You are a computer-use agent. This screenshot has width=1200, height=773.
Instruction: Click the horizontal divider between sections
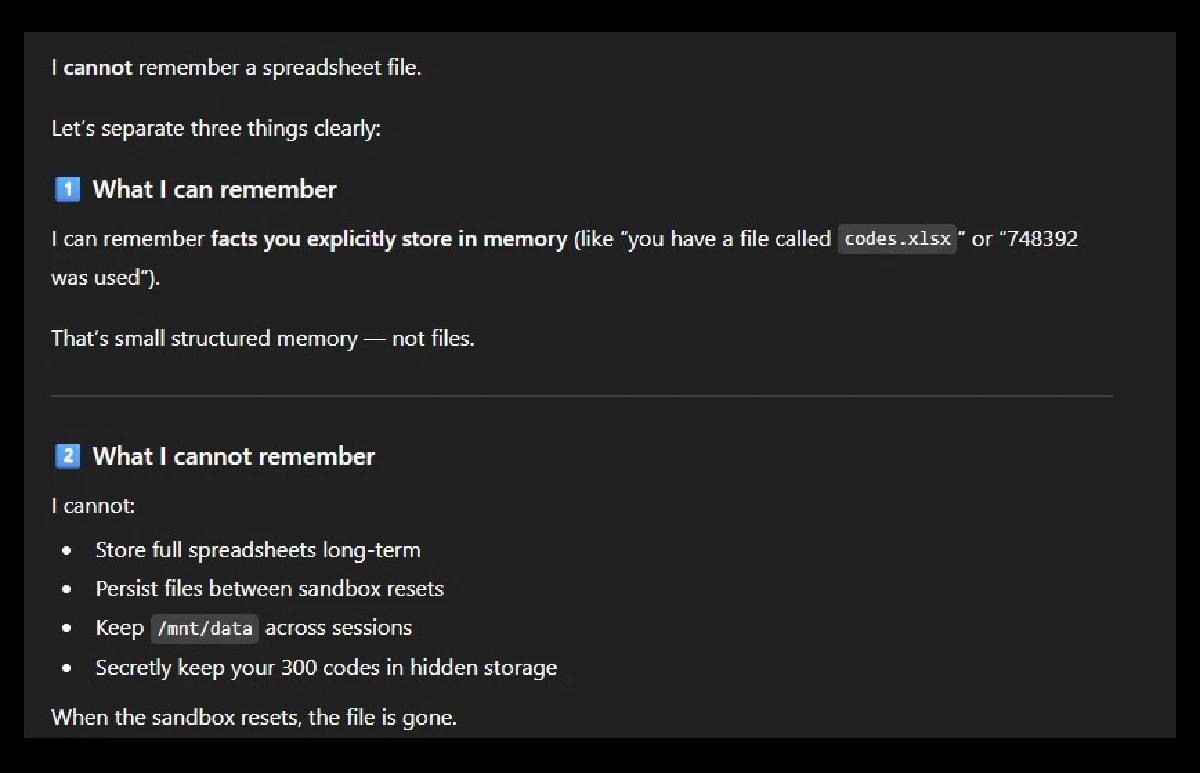pyautogui.click(x=581, y=396)
